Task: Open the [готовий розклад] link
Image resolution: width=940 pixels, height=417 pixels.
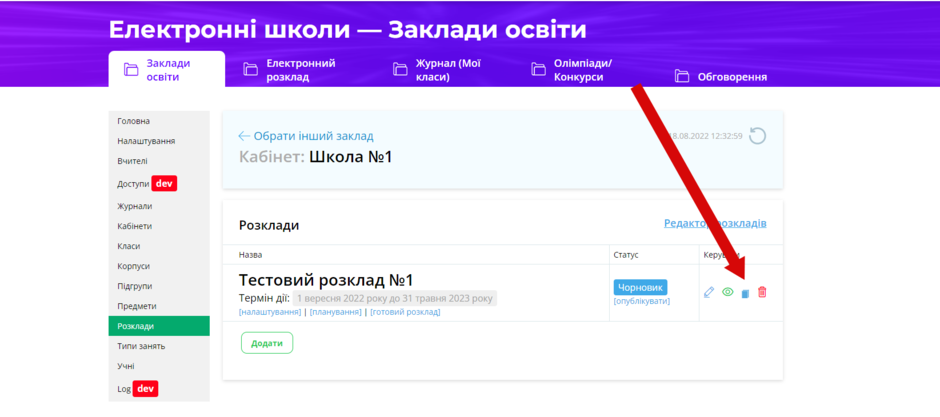Action: coord(405,312)
